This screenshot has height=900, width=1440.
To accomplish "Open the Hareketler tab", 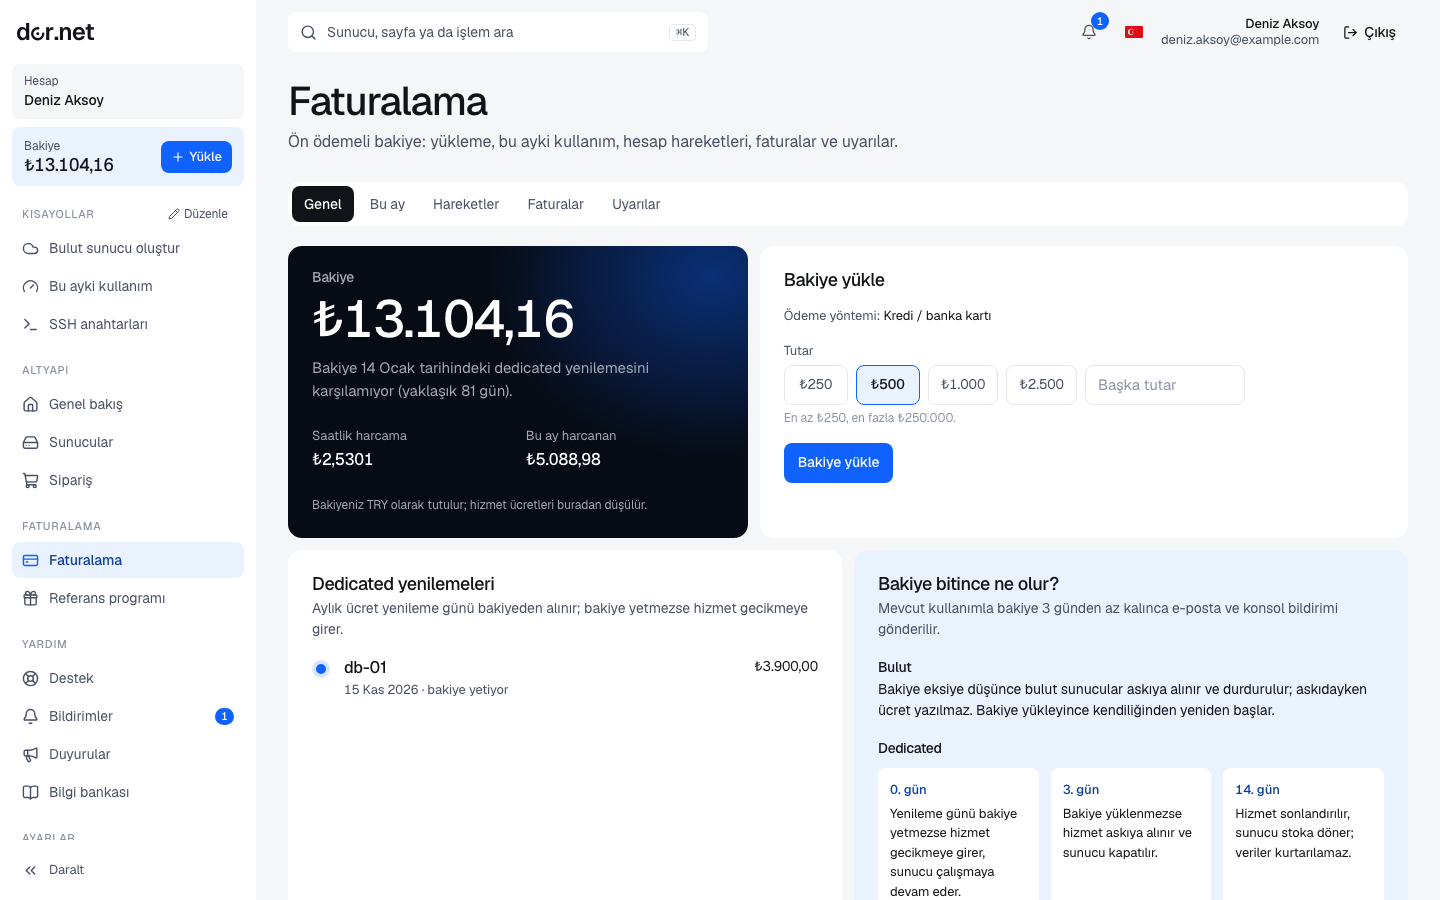I will pyautogui.click(x=466, y=204).
